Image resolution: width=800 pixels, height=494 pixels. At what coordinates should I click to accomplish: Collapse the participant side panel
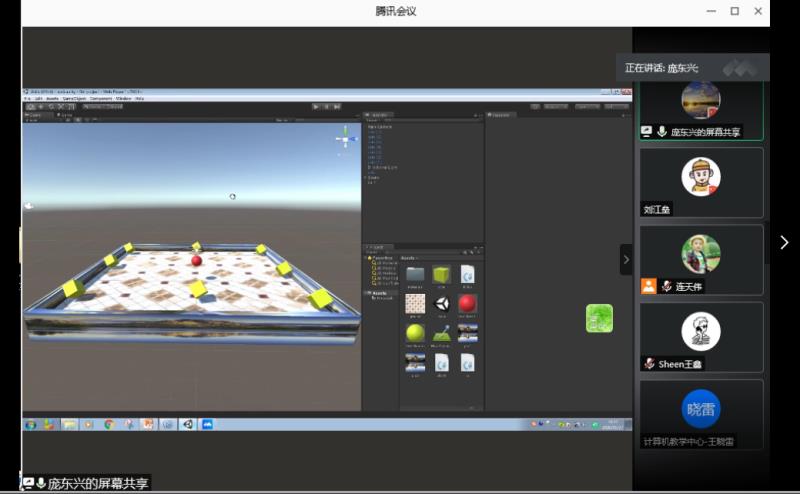[626, 259]
